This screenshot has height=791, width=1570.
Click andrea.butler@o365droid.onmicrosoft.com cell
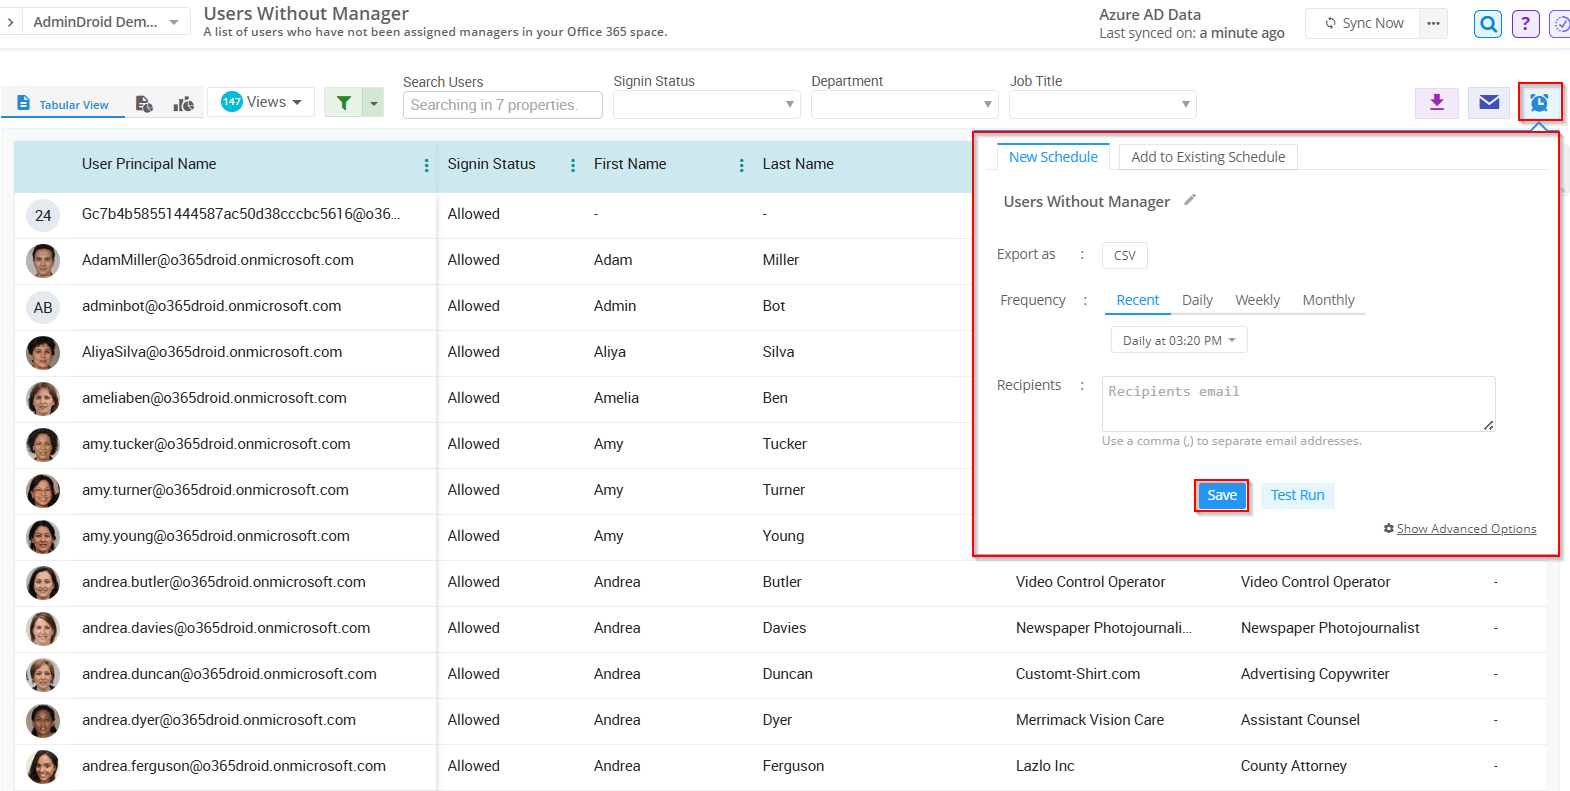(x=224, y=582)
